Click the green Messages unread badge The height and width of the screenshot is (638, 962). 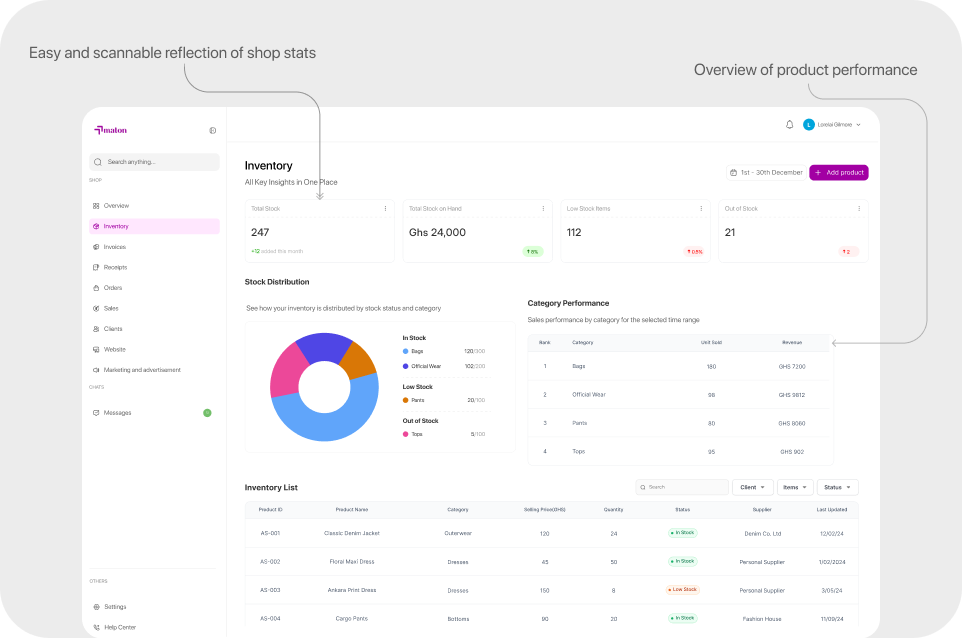click(207, 413)
